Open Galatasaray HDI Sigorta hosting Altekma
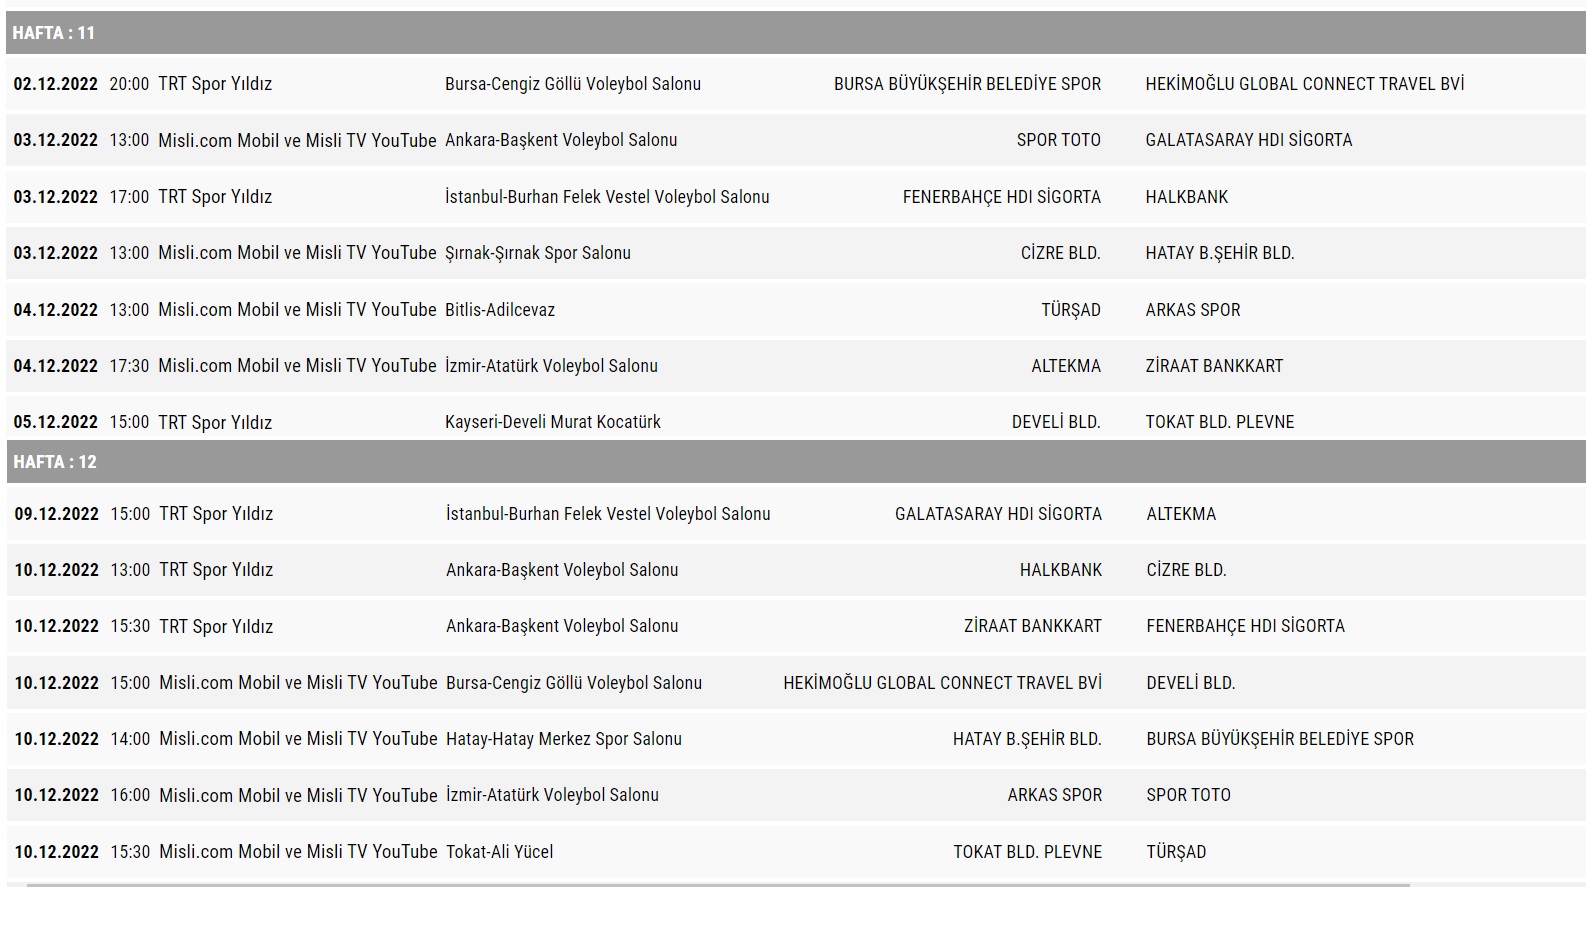Image resolution: width=1586 pixels, height=930 pixels. click(x=997, y=514)
